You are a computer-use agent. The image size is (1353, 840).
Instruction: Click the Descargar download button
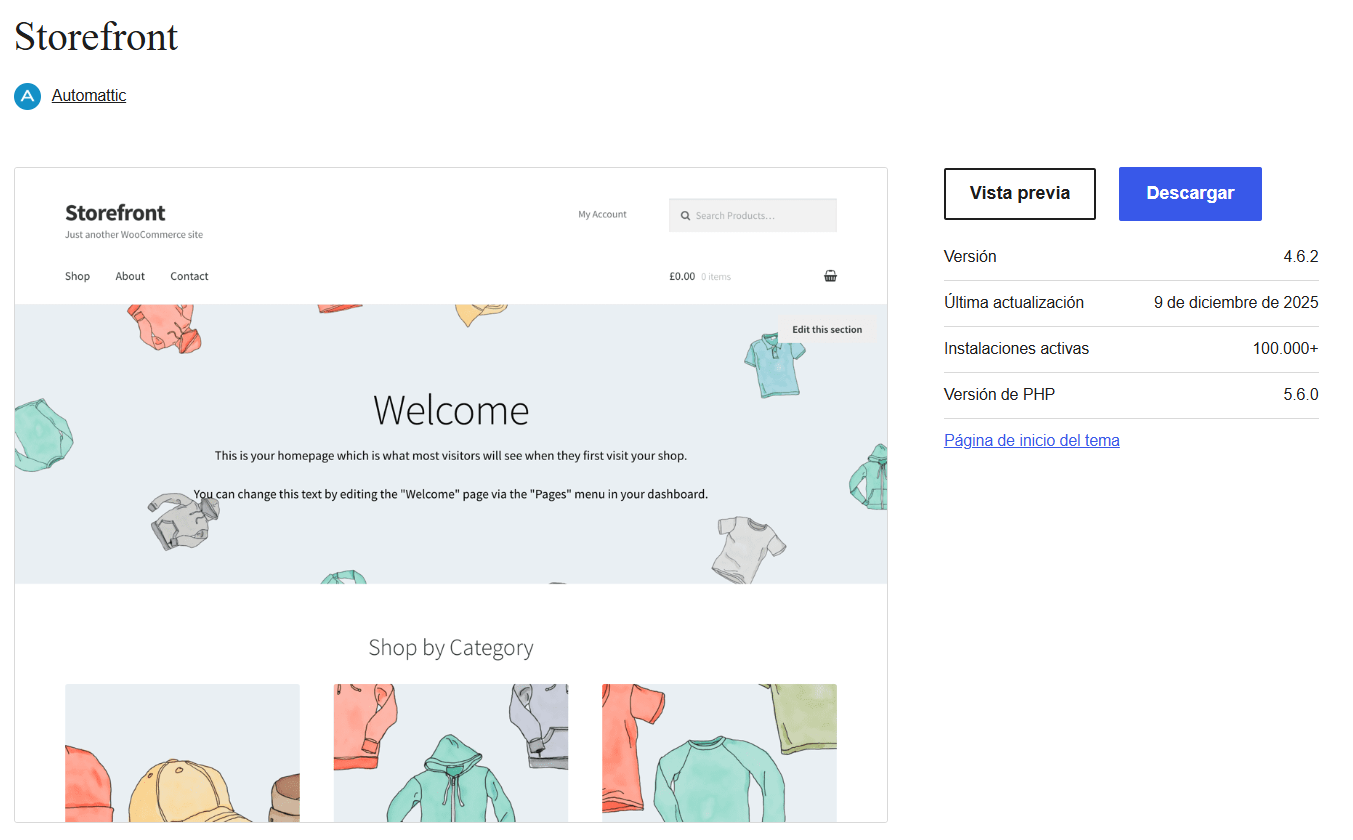click(1189, 194)
